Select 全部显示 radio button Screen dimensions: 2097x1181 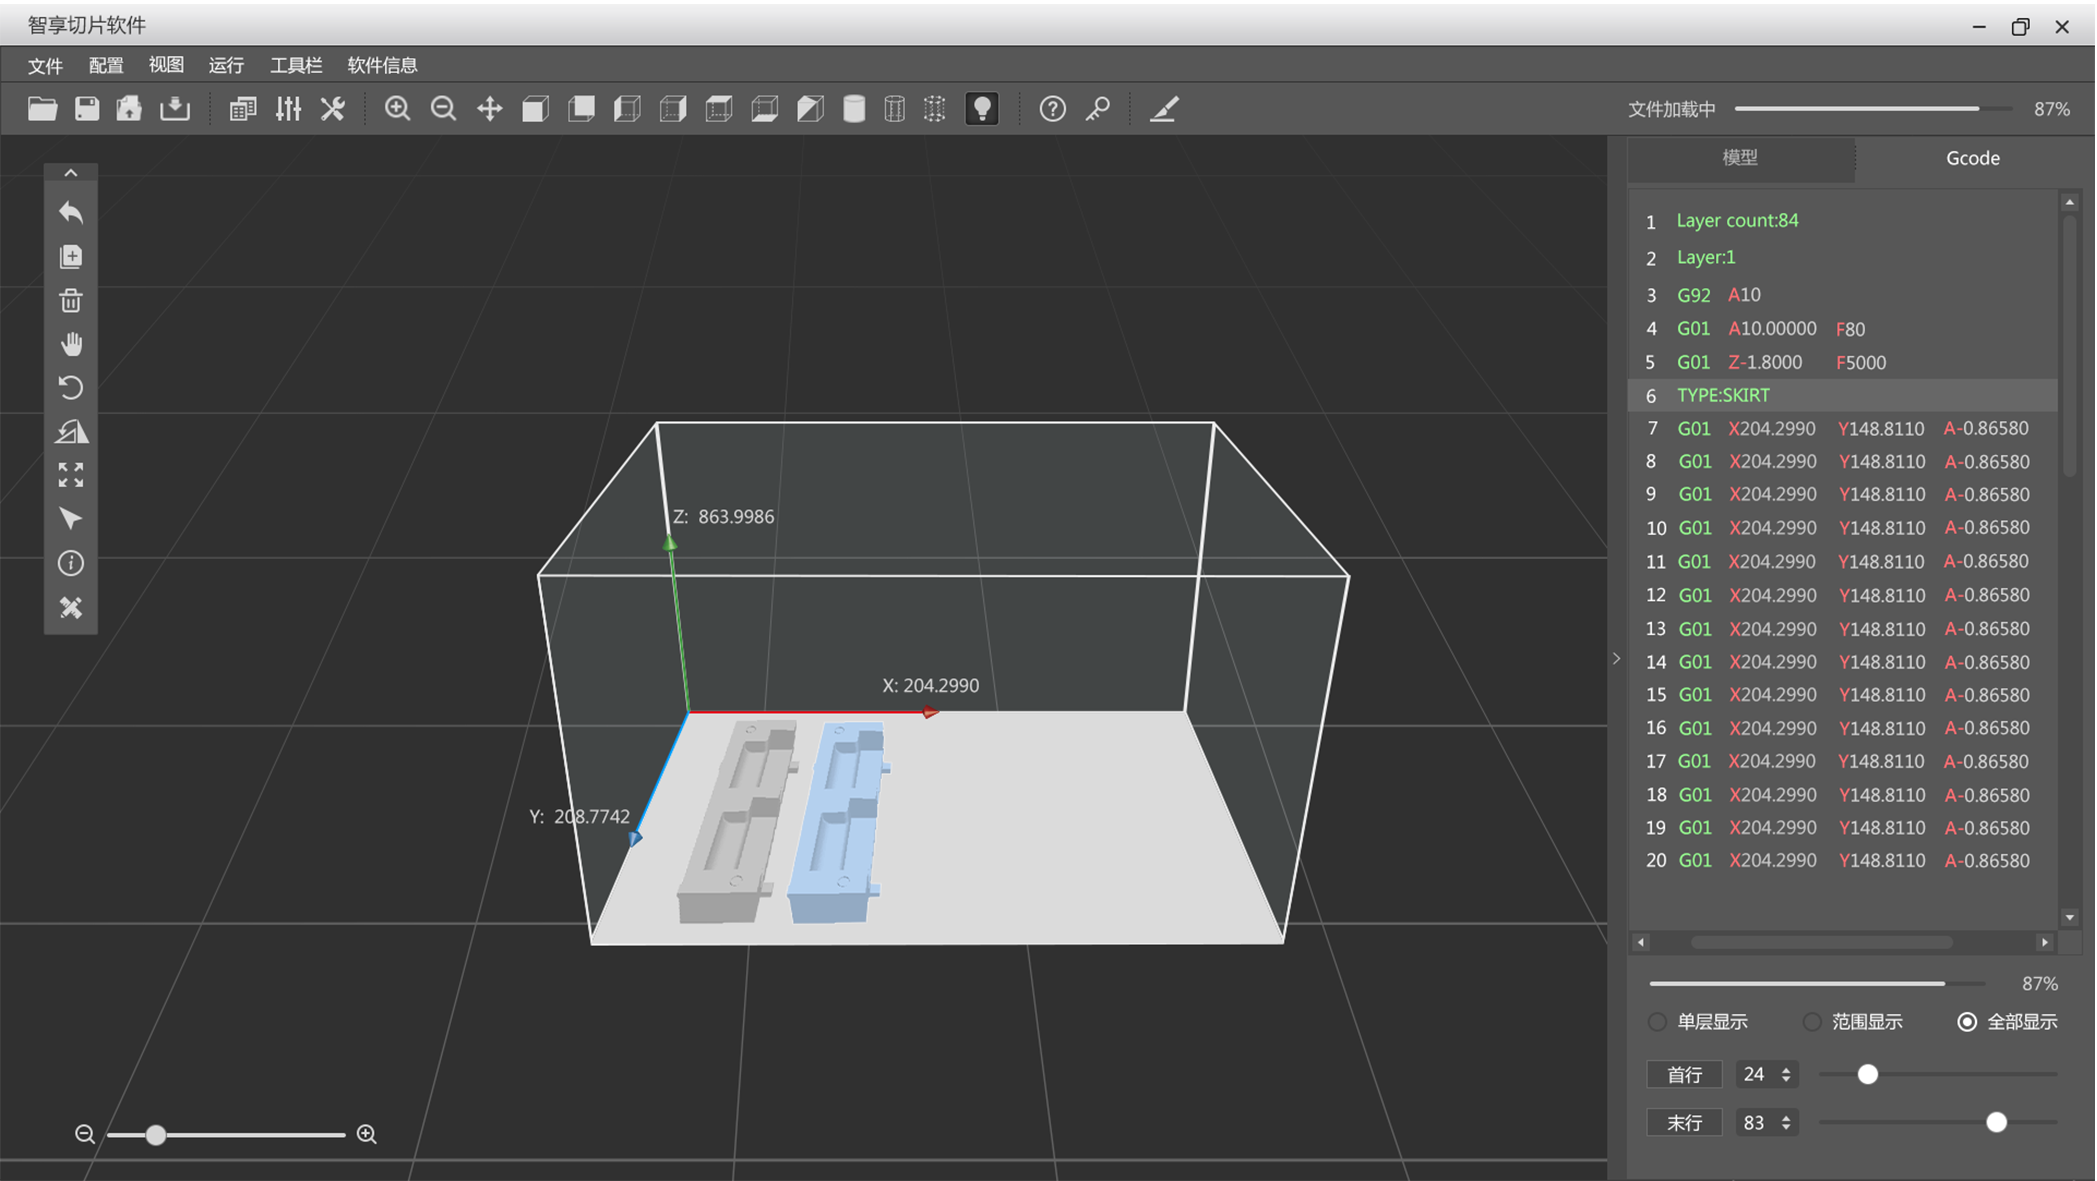point(1967,1022)
